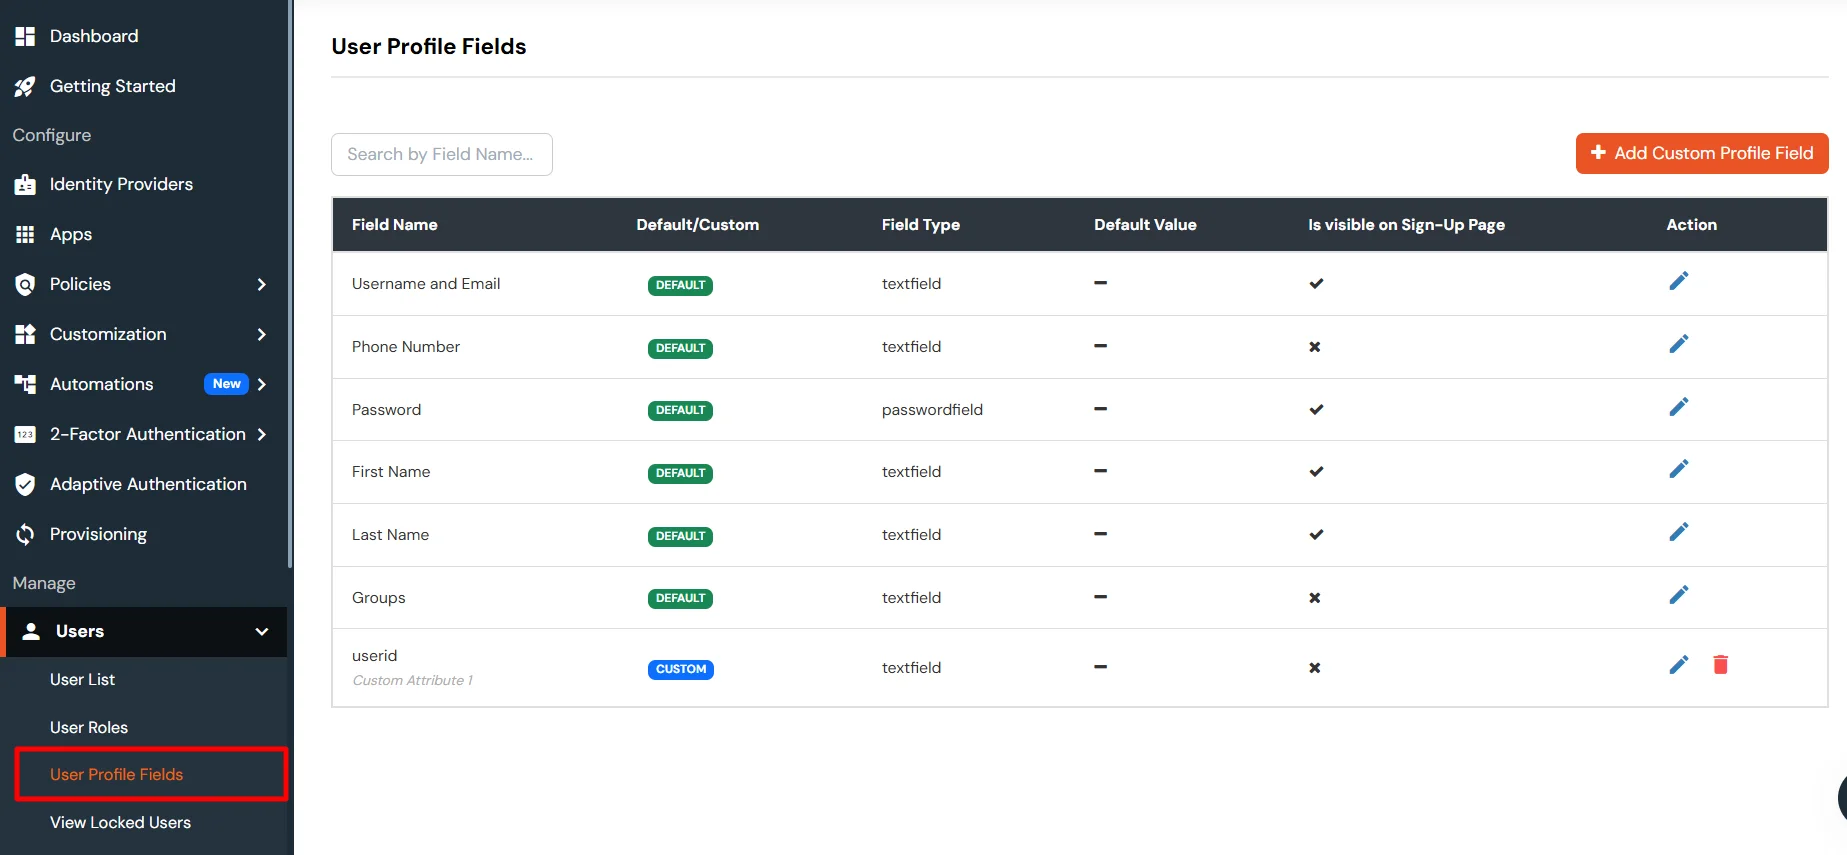Click the Identity Providers badge icon
The image size is (1847, 855).
(x=25, y=185)
